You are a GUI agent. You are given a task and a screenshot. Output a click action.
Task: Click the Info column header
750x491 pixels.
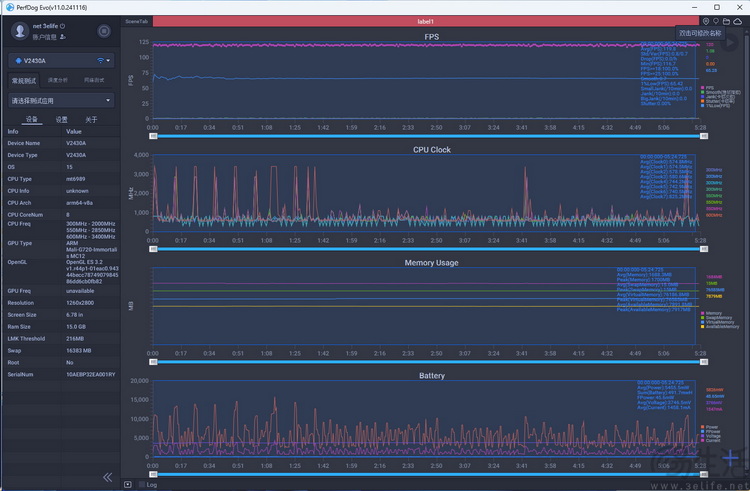[x=13, y=131]
